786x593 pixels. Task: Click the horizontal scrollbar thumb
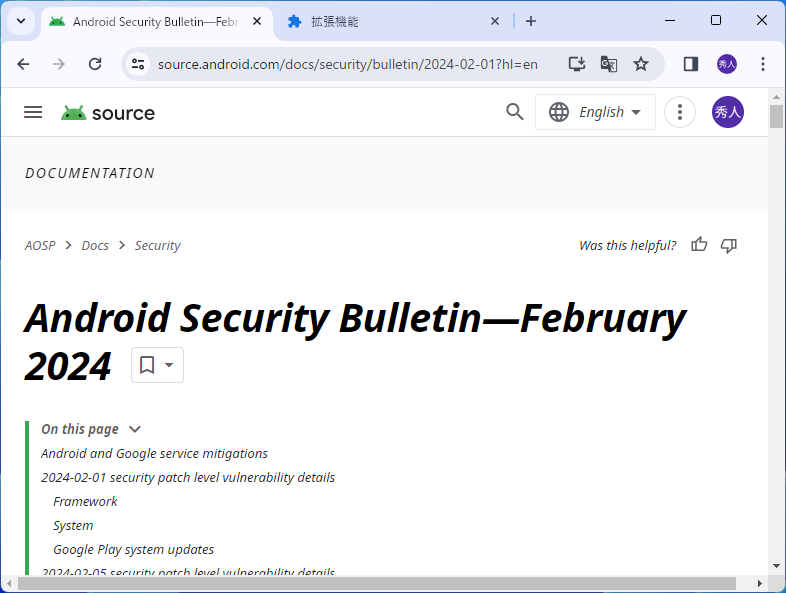tap(377, 583)
